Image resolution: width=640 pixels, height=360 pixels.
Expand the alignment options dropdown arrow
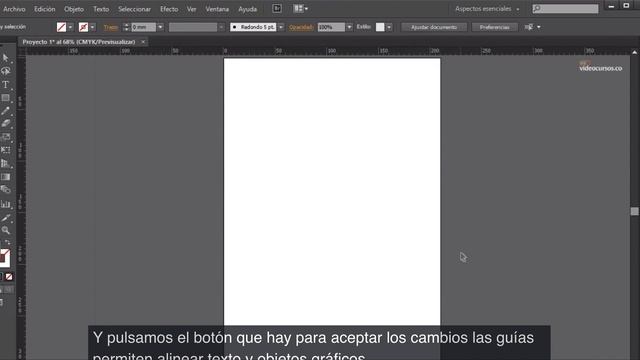point(539,27)
